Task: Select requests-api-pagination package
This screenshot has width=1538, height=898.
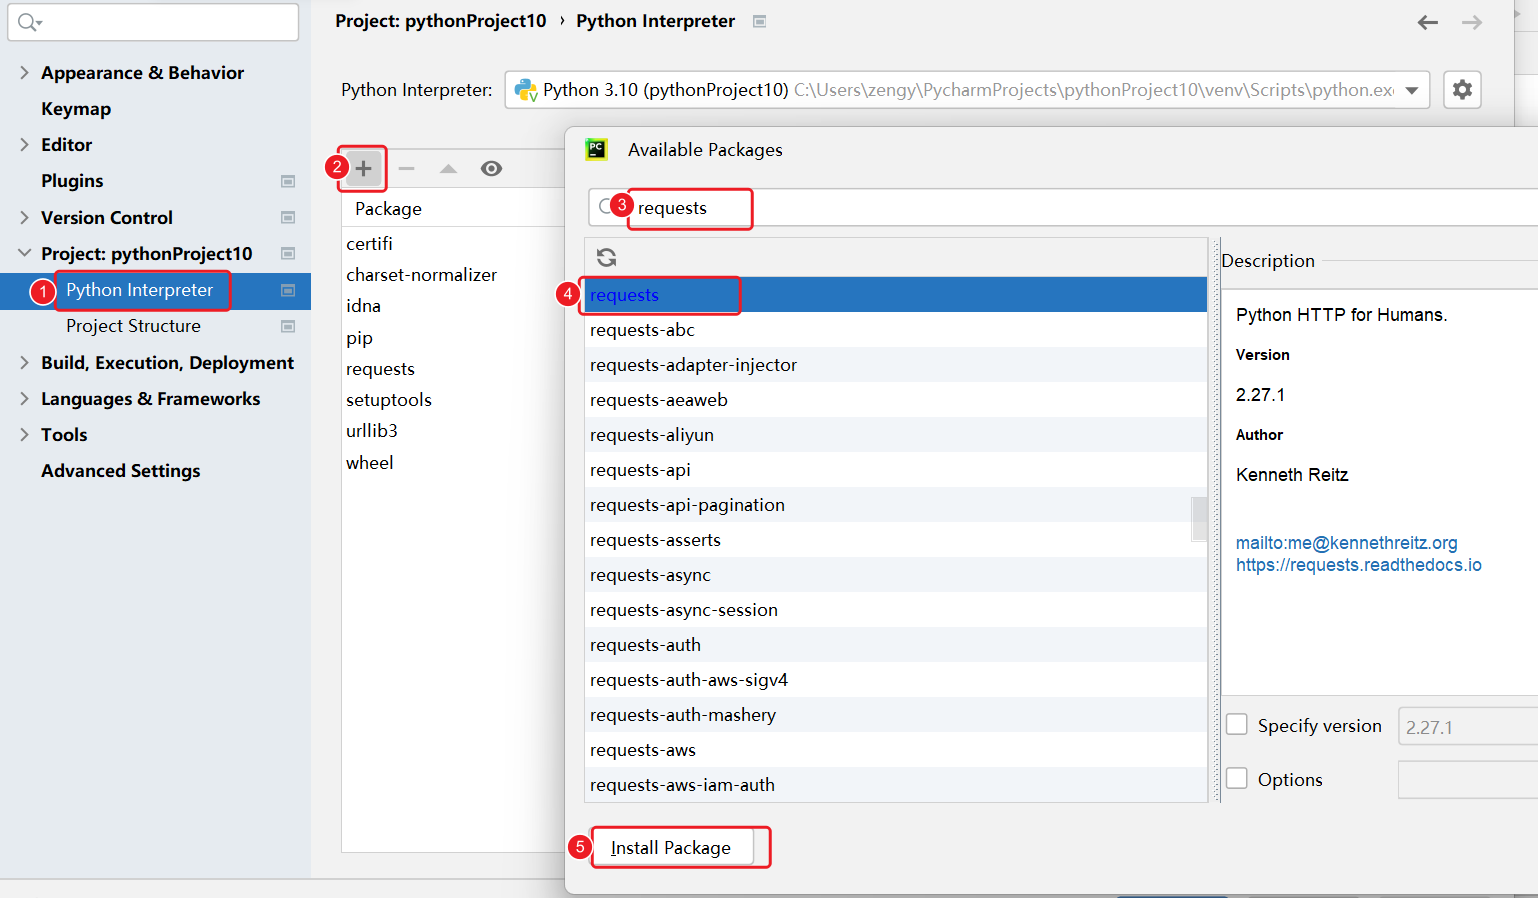Action: click(895, 505)
